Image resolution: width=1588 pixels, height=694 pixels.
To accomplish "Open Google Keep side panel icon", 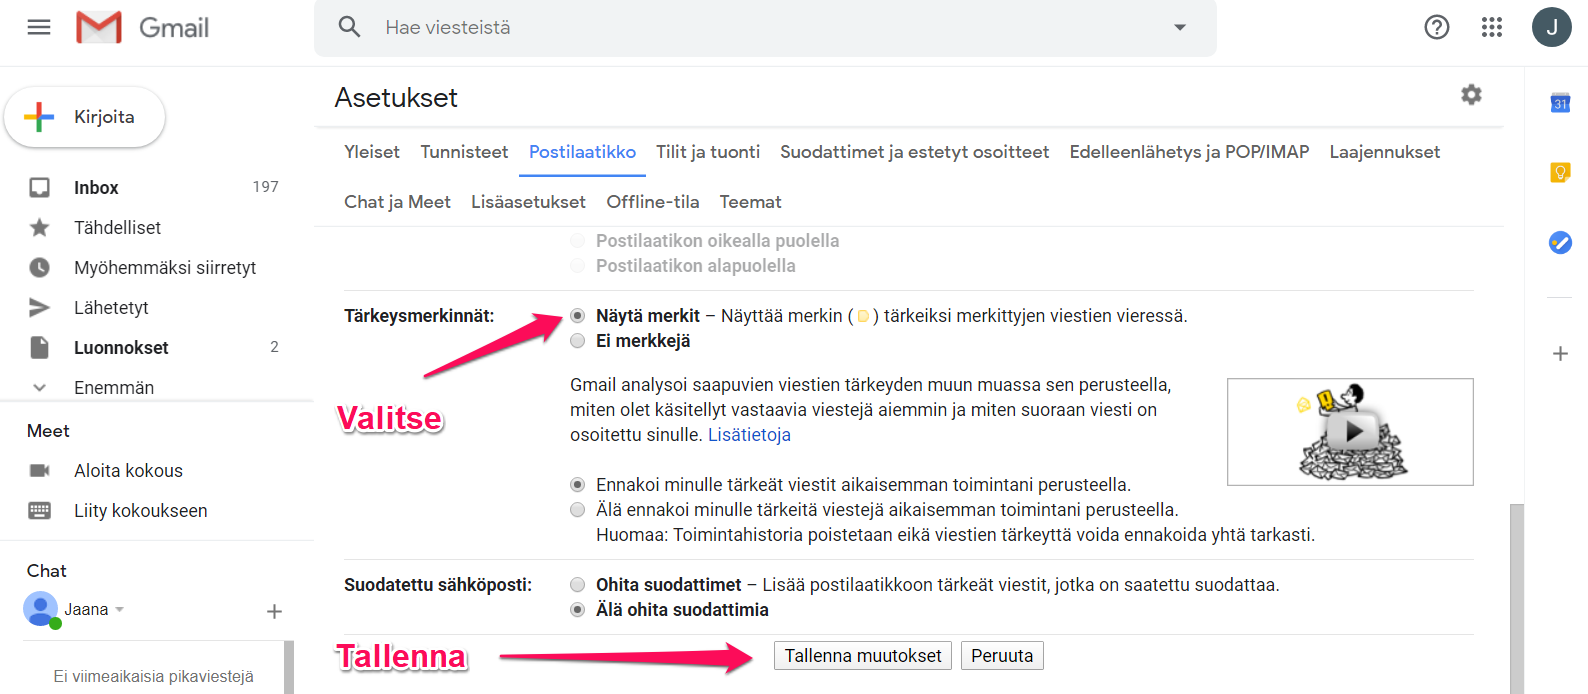I will [x=1560, y=172].
